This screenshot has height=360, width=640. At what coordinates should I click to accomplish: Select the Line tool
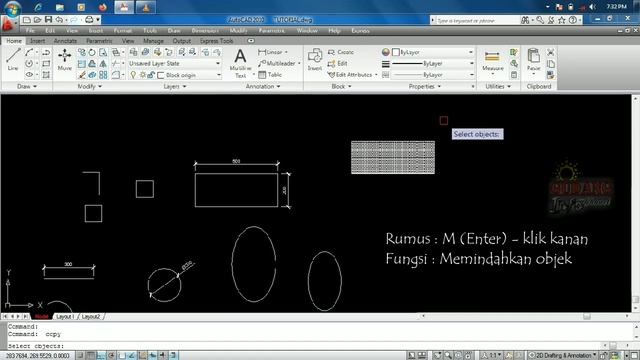13,59
